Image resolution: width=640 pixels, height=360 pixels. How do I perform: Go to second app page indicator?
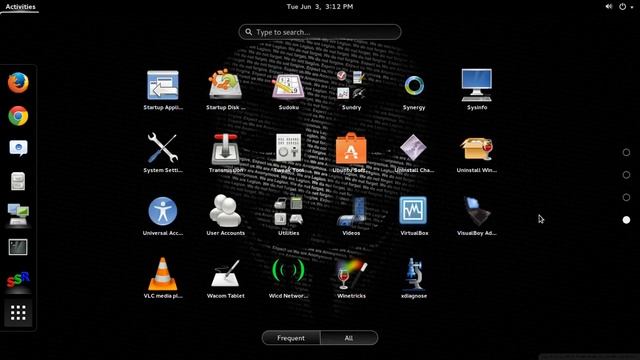(626, 175)
